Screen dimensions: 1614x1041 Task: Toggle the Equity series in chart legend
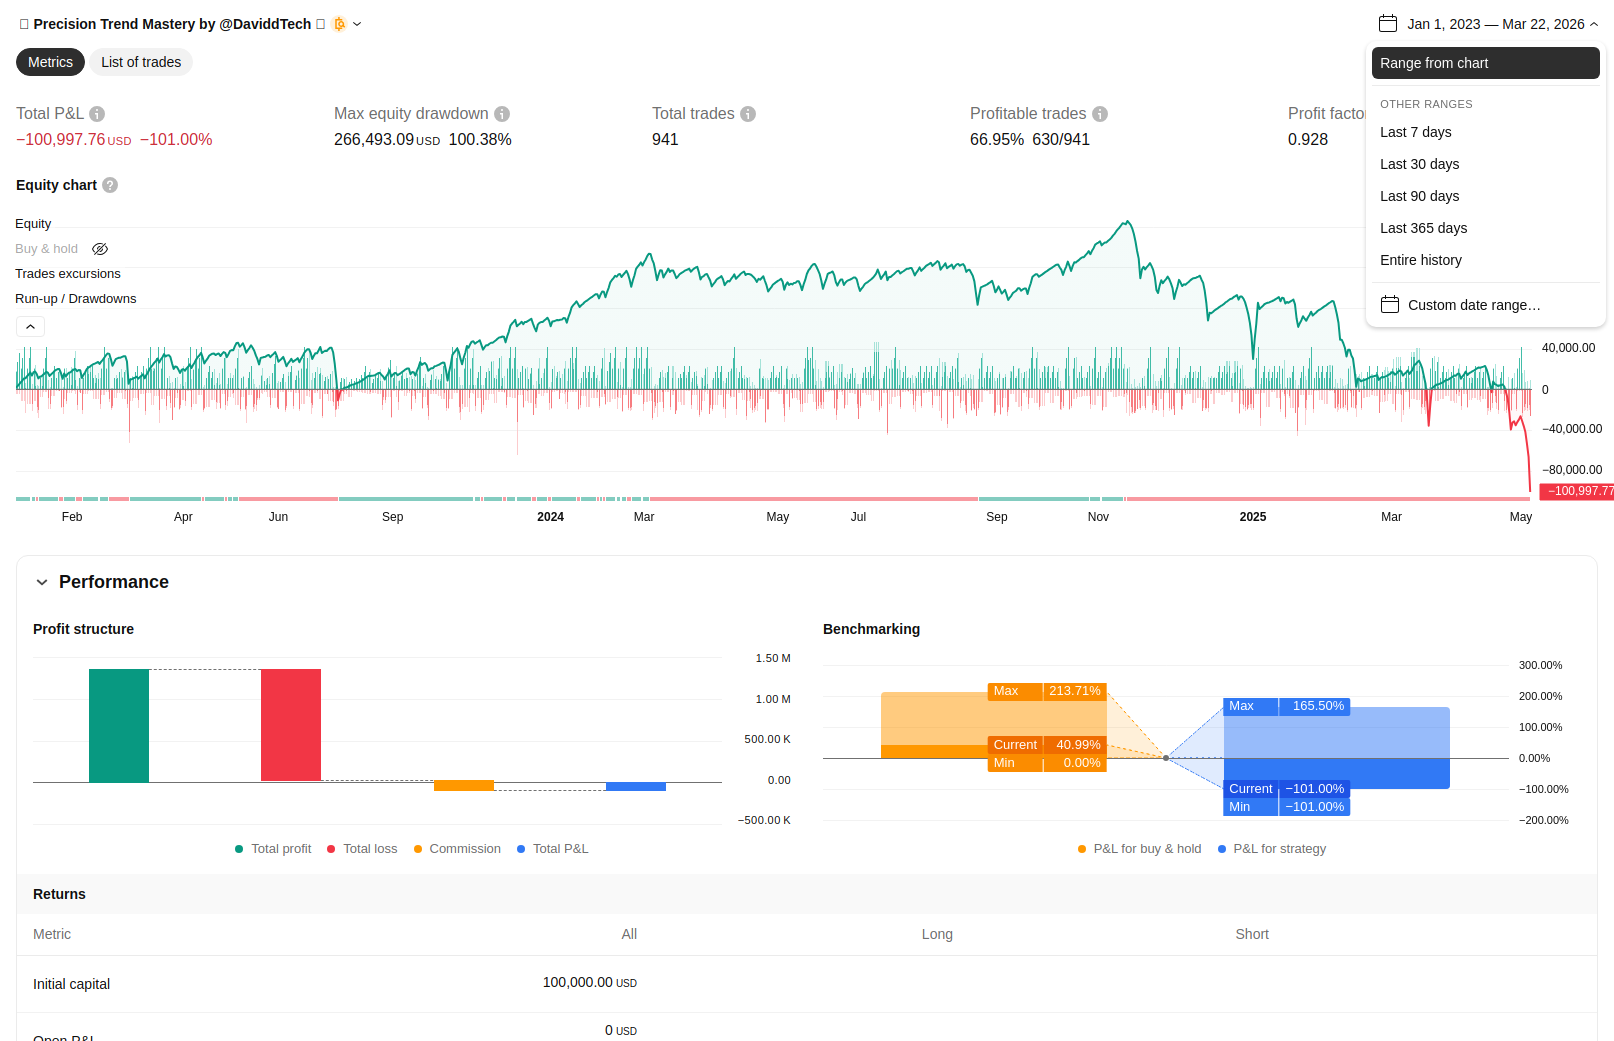33,224
